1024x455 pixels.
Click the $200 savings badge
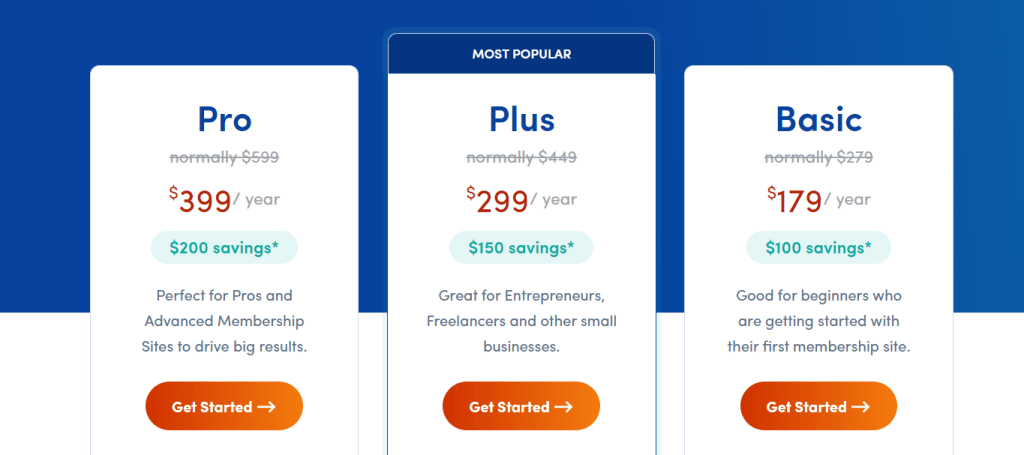[224, 247]
